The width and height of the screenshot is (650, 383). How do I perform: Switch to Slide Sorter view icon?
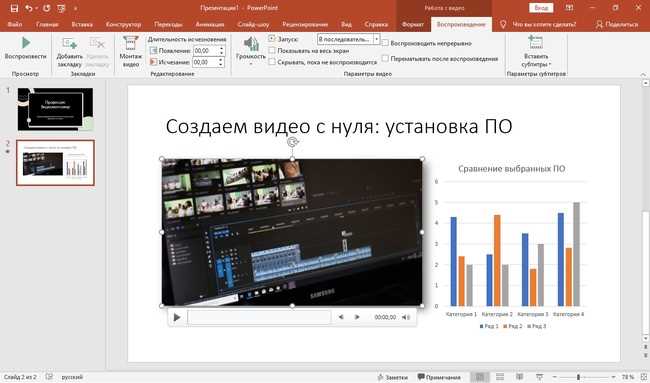[500, 377]
